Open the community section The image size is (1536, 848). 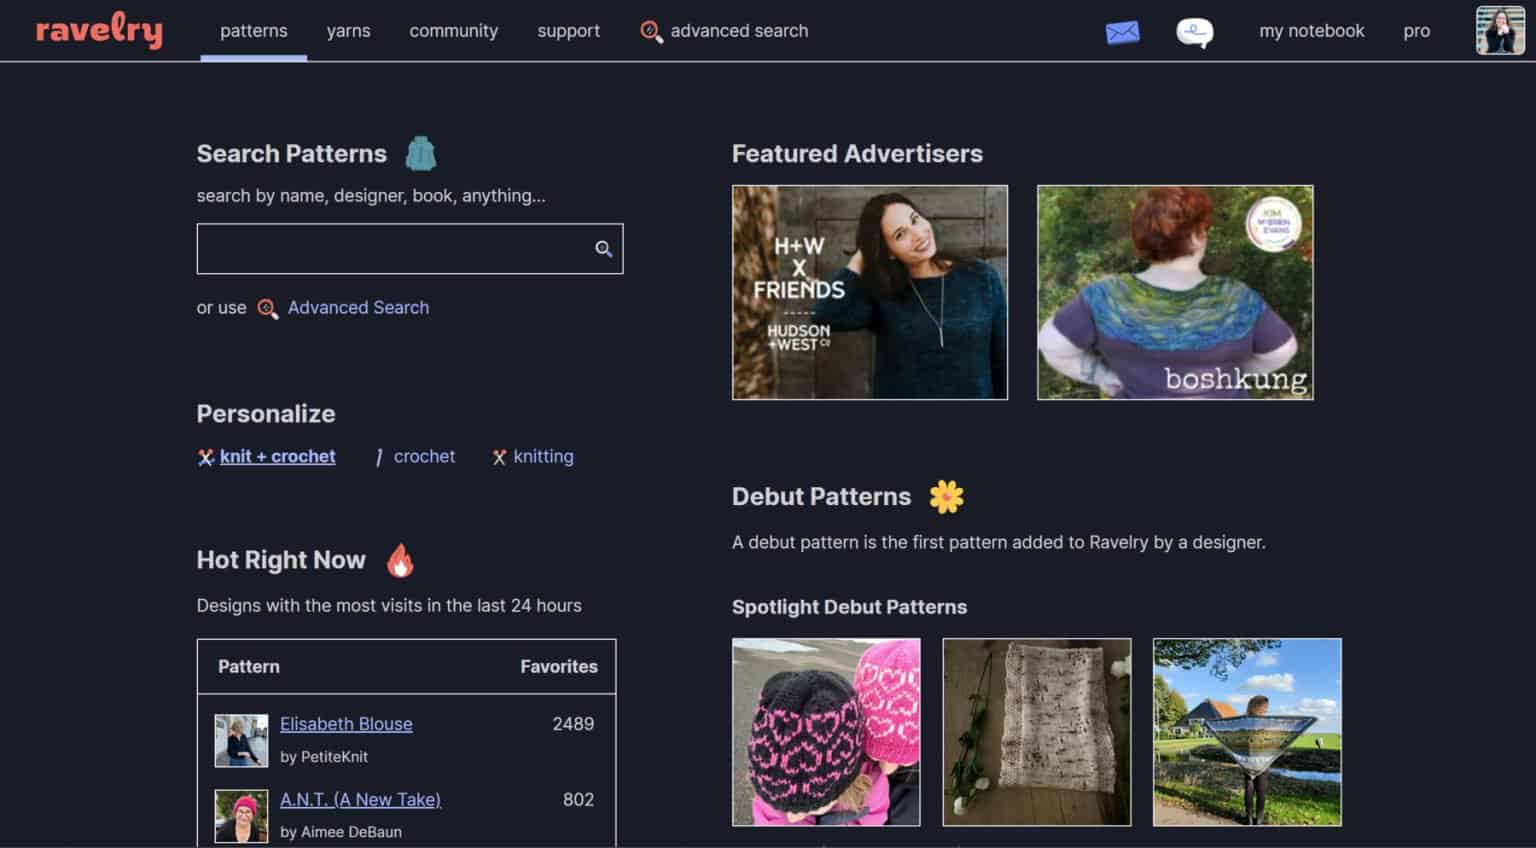453,31
